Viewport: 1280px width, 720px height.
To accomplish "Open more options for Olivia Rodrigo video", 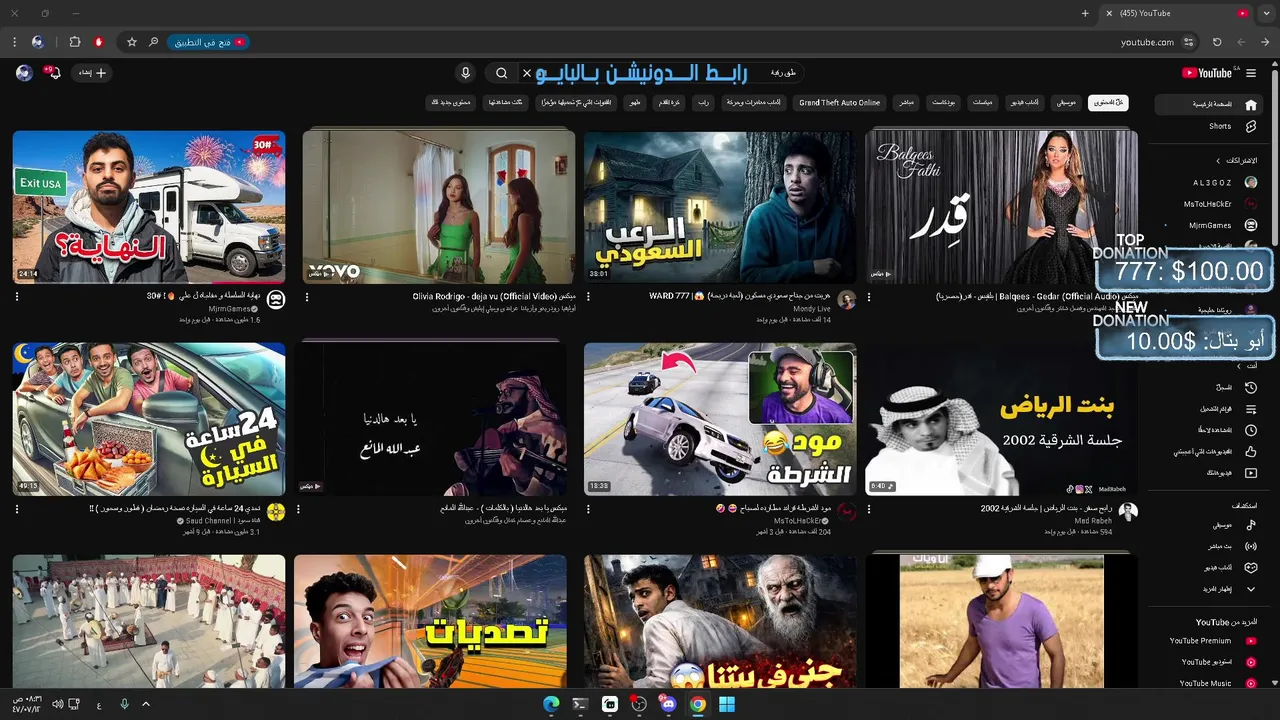I will pyautogui.click(x=306, y=297).
